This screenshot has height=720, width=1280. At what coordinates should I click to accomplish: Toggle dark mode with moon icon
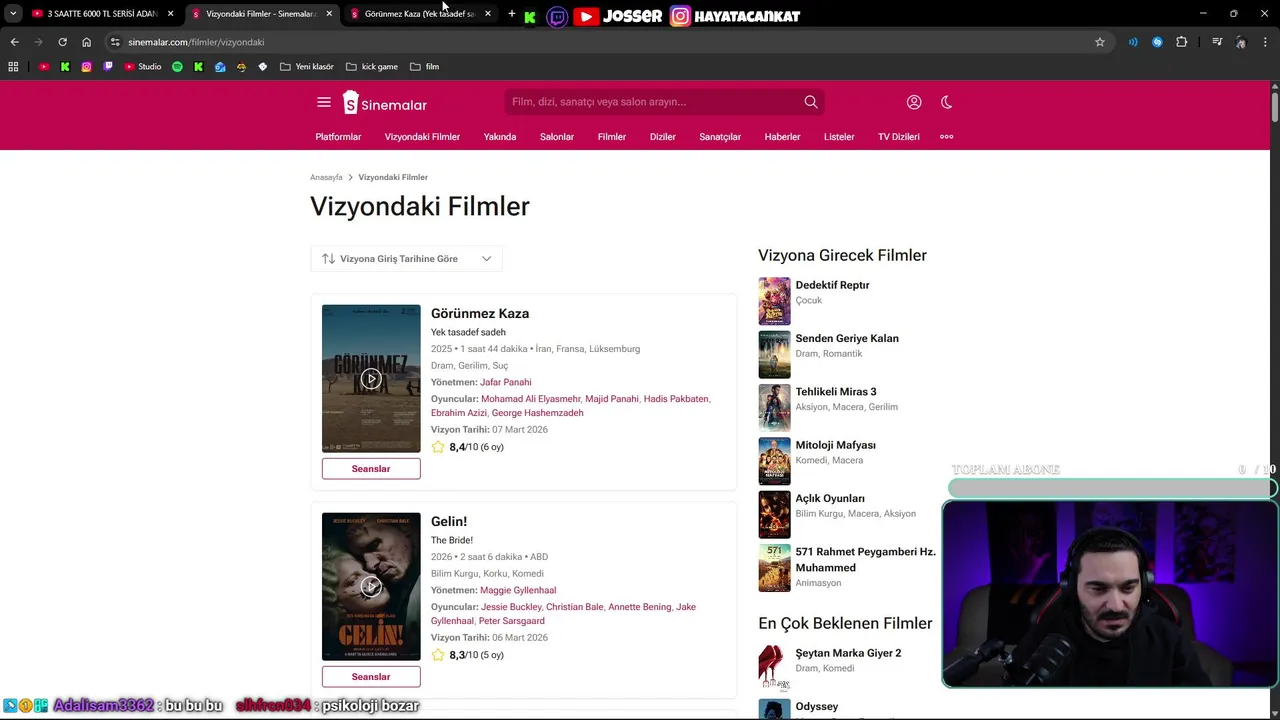click(x=946, y=102)
